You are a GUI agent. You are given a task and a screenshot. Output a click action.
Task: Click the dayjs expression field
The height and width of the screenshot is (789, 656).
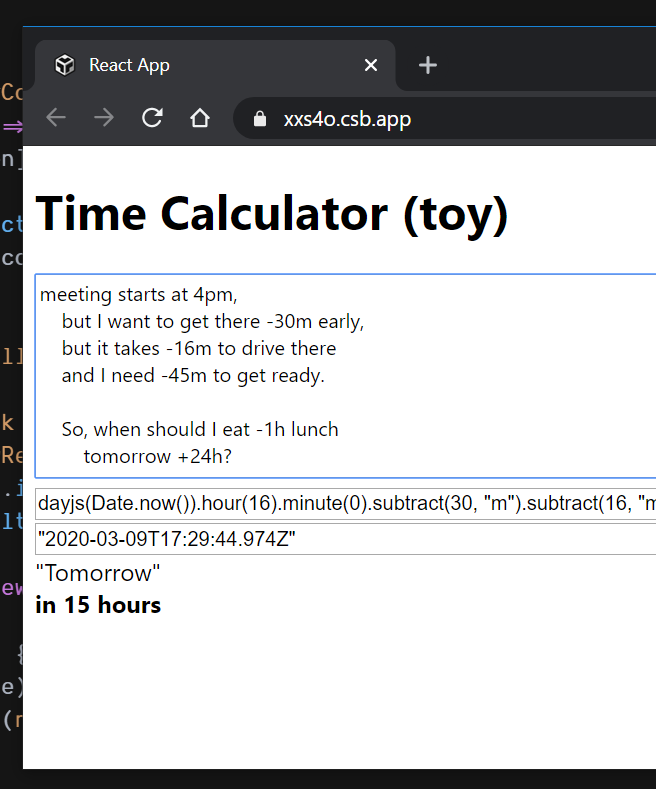[345, 503]
